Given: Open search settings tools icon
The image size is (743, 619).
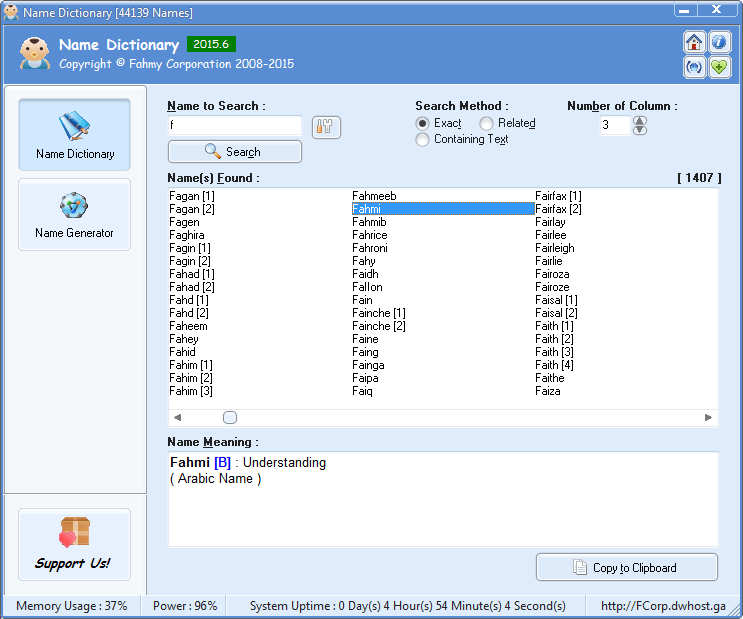Looking at the screenshot, I should coord(326,127).
